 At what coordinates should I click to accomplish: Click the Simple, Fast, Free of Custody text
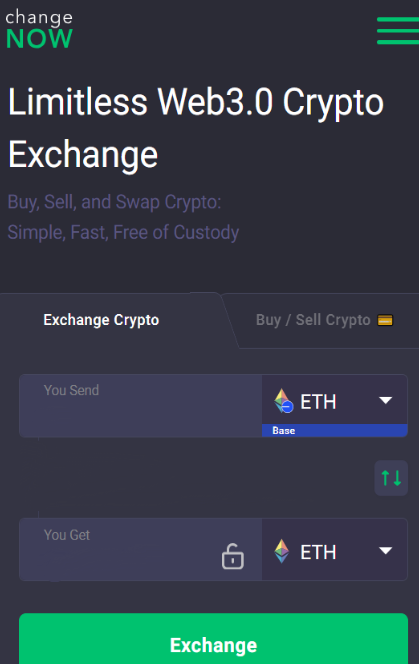click(123, 232)
